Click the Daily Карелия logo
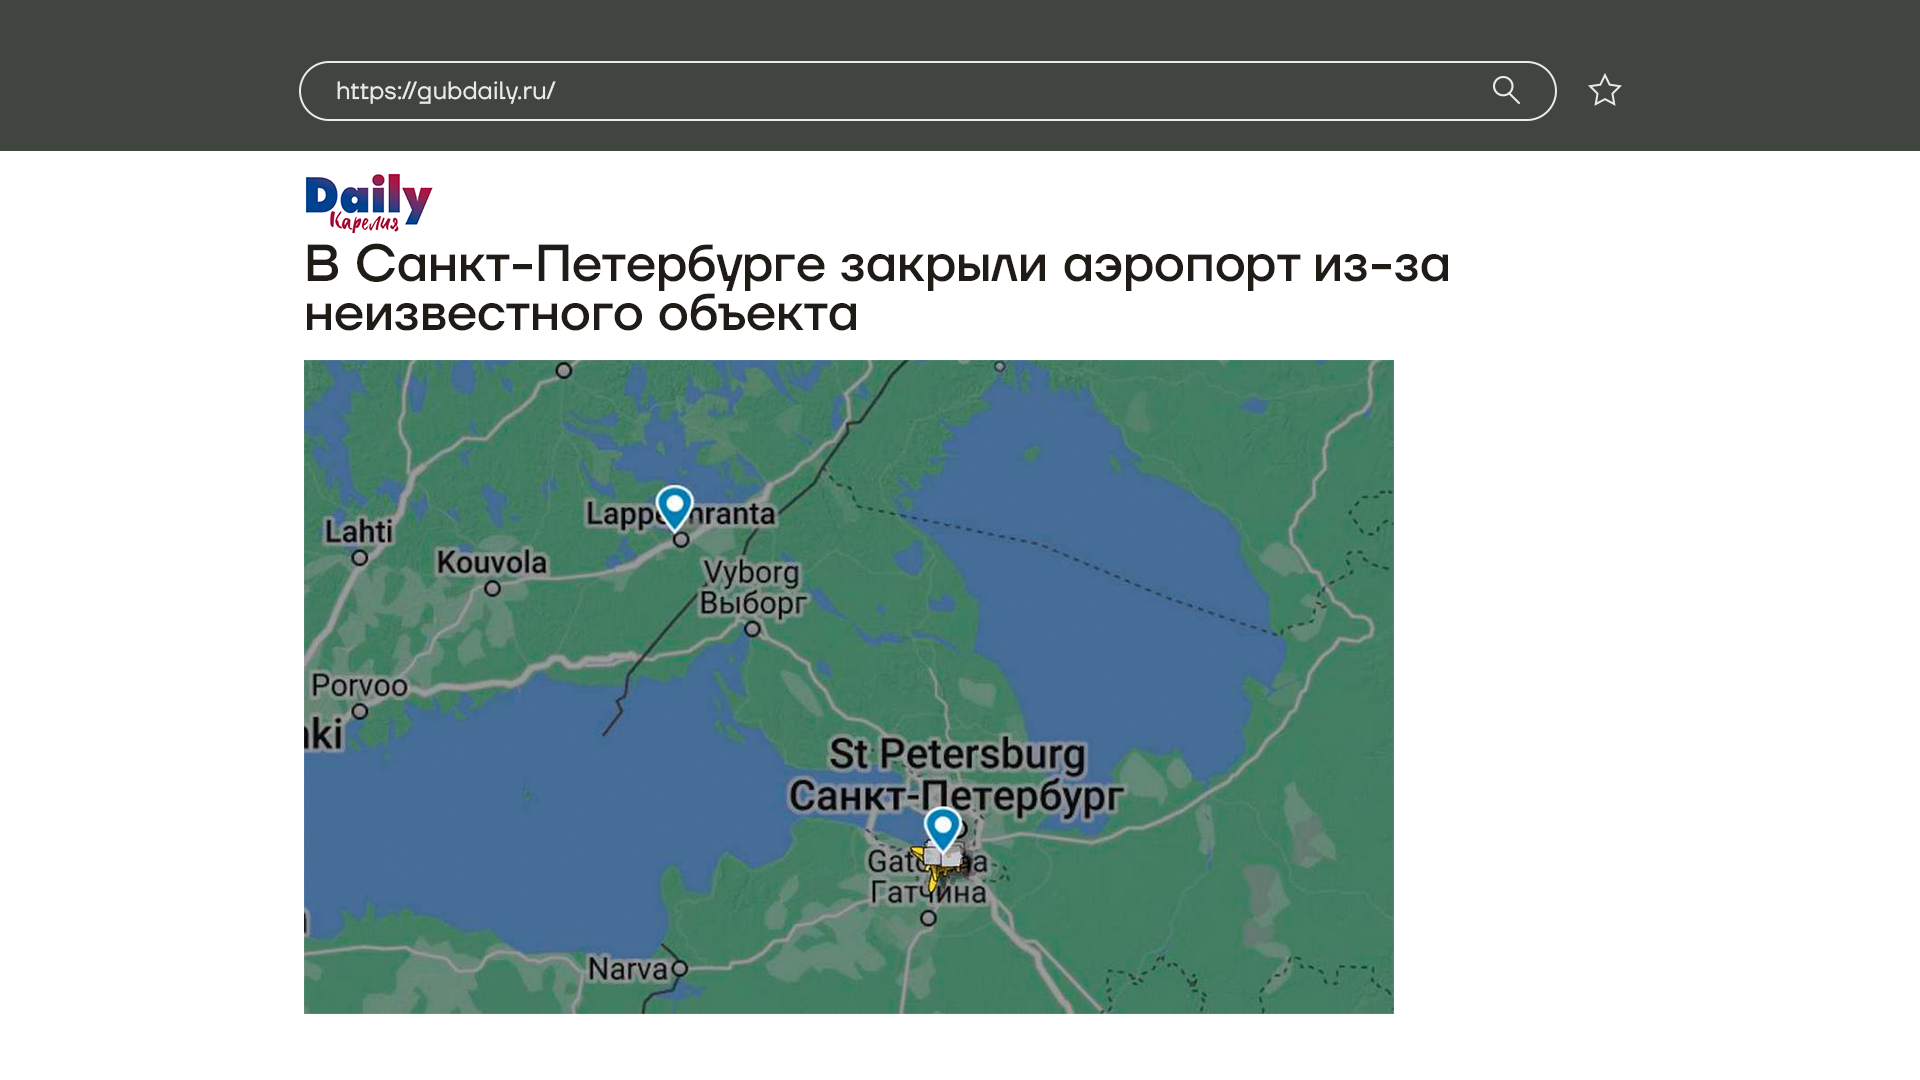Screen dimensions: 1920x1080 (x=368, y=202)
